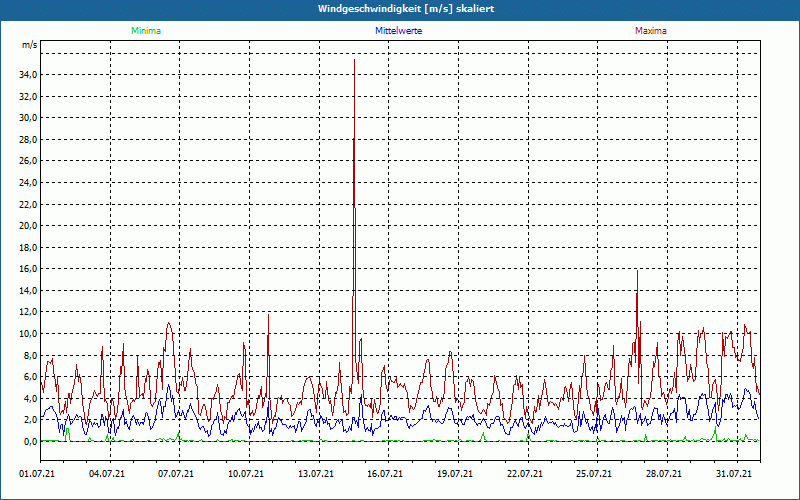Click the Minima legend label
800x500 pixels.
(x=146, y=31)
